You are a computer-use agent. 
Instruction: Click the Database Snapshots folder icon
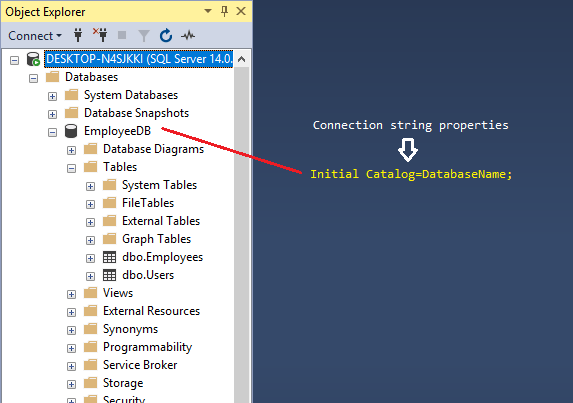(72, 113)
